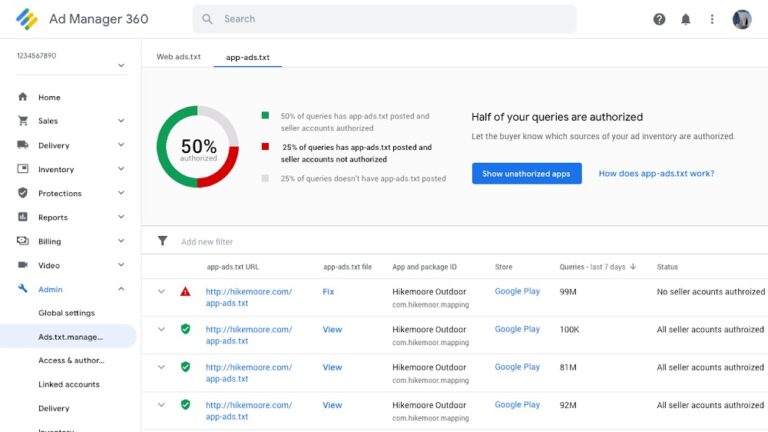This screenshot has width=768, height=432.
Task: Click the red warning triangle status icon
Action: click(185, 292)
